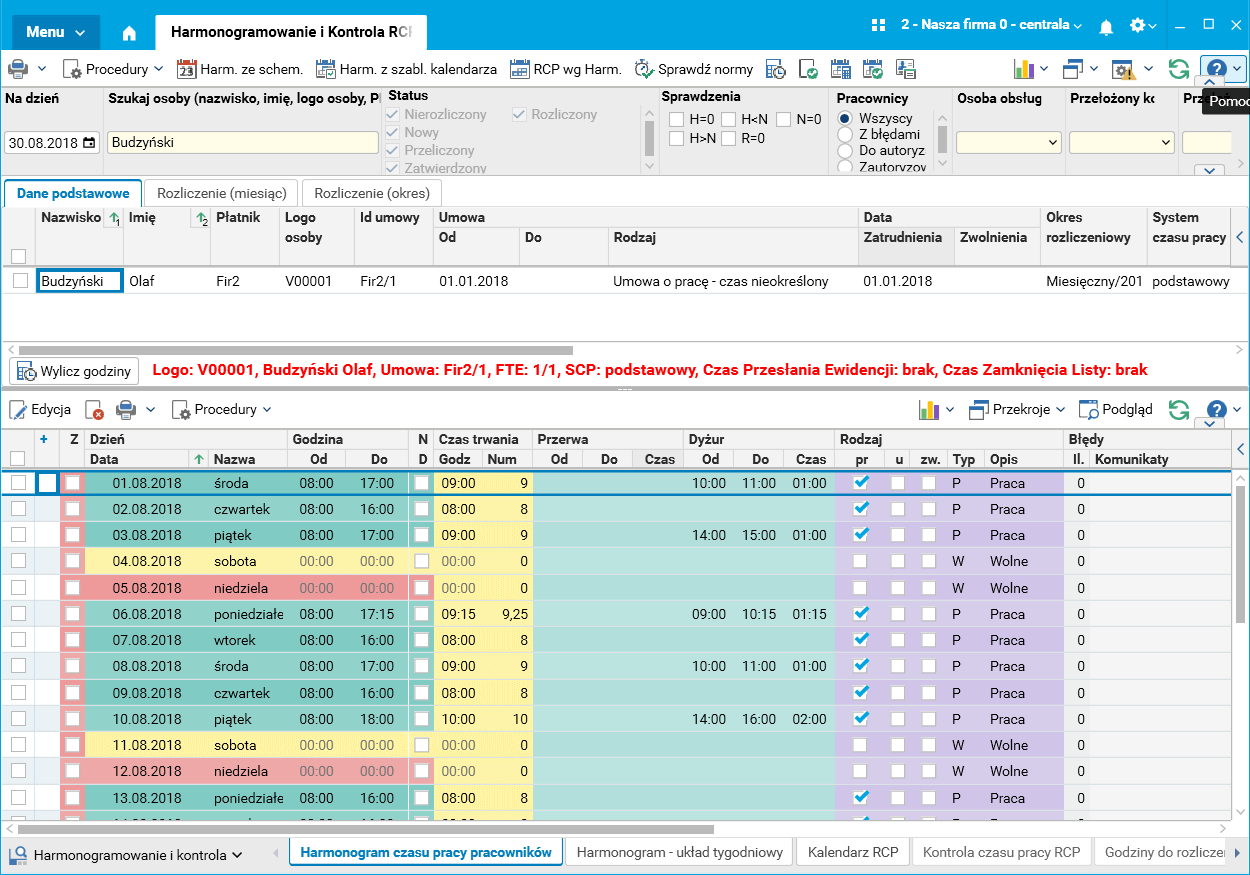Expand the Menu dropdown
This screenshot has height=875, width=1250.
coord(56,32)
